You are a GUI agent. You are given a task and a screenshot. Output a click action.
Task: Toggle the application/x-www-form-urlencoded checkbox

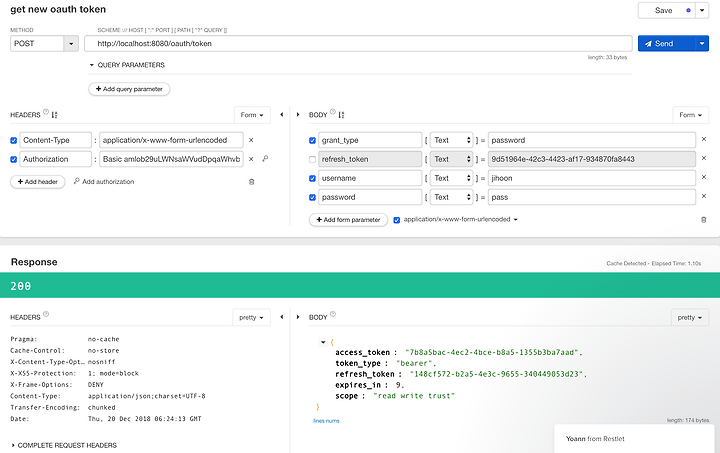[397, 220]
